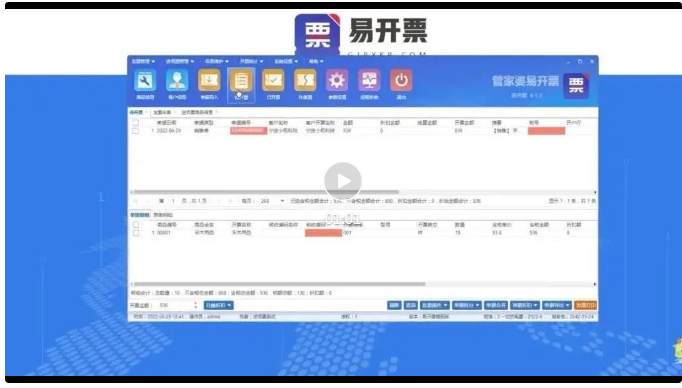Viewport: 682px width, 388px height.
Task: Play the video with the center play button
Action: point(343,181)
